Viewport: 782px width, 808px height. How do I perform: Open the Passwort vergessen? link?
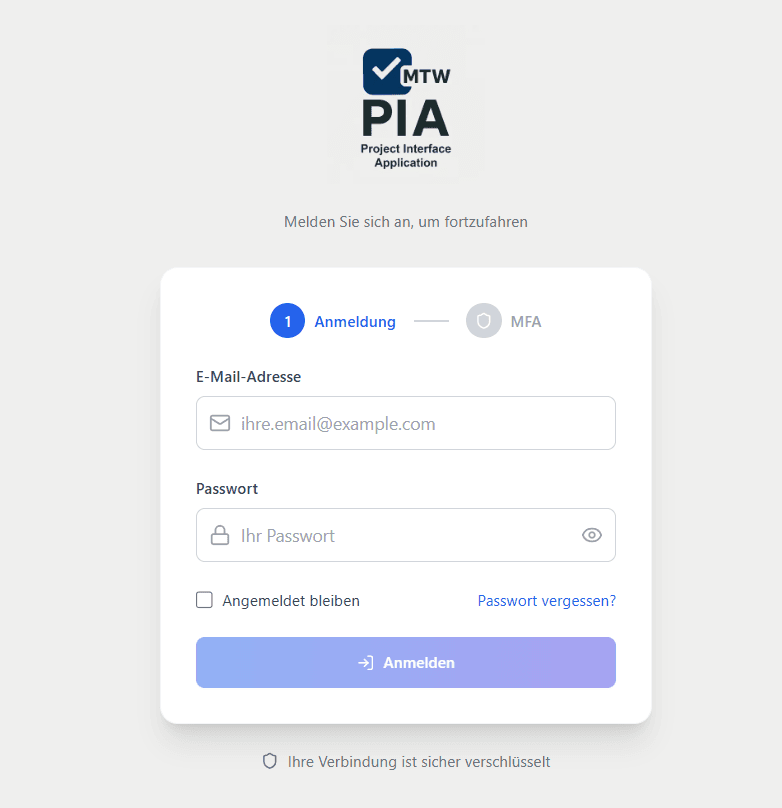tap(547, 601)
